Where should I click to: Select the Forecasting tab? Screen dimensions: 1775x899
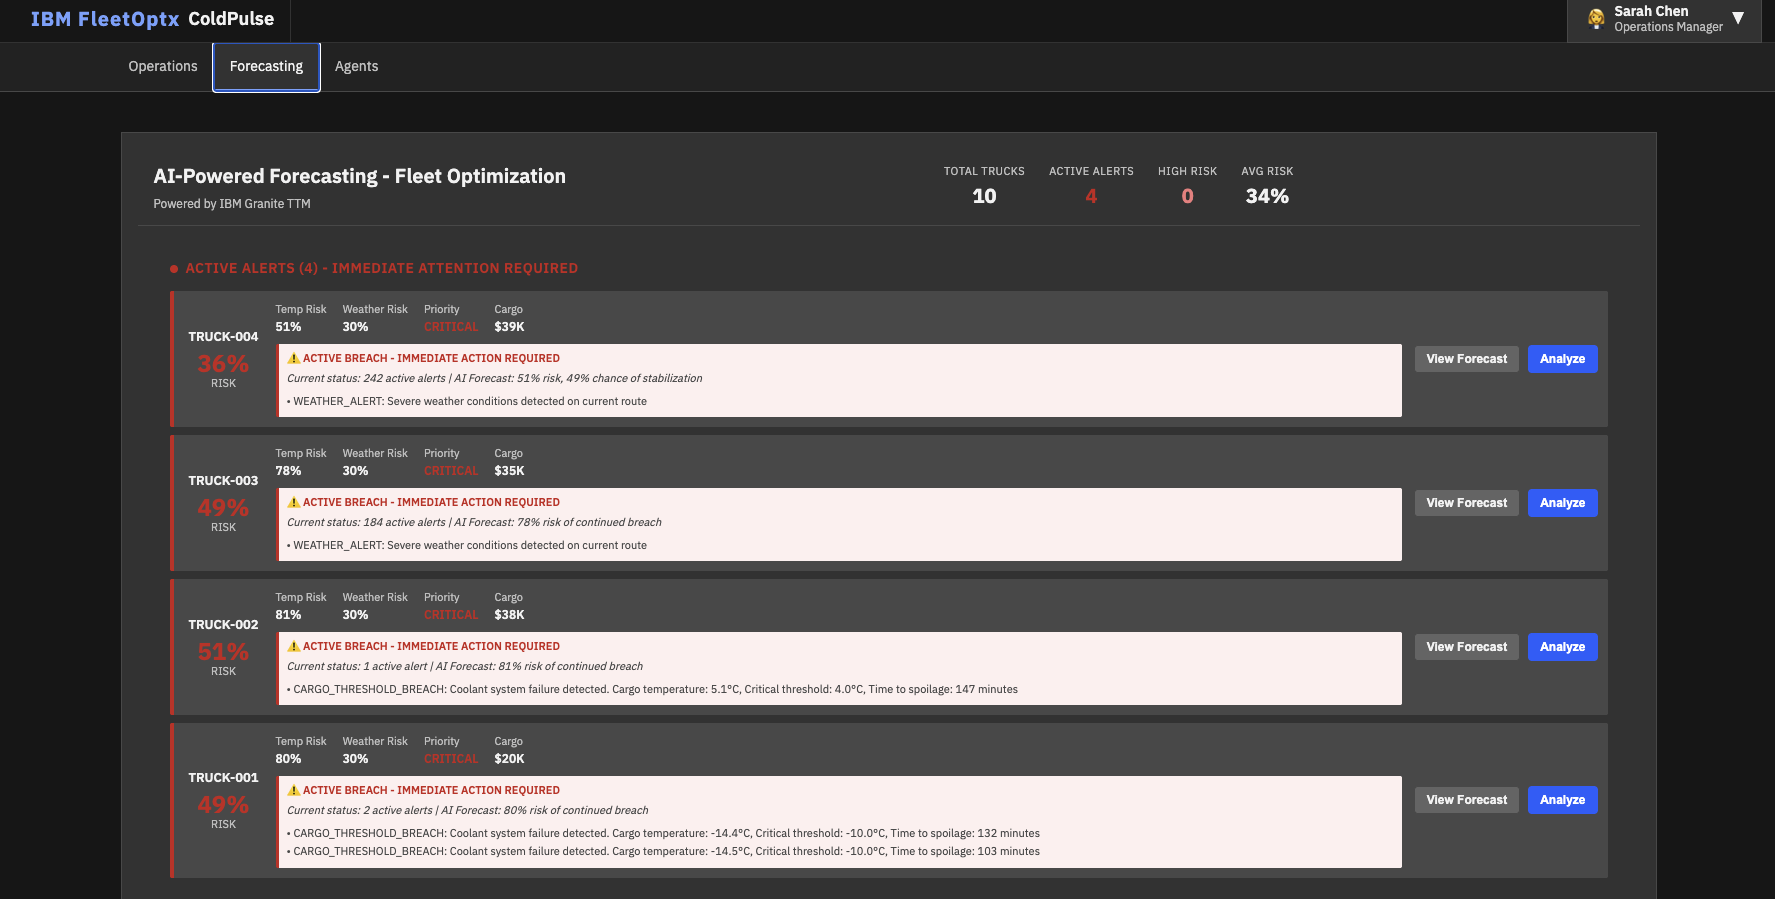point(266,66)
